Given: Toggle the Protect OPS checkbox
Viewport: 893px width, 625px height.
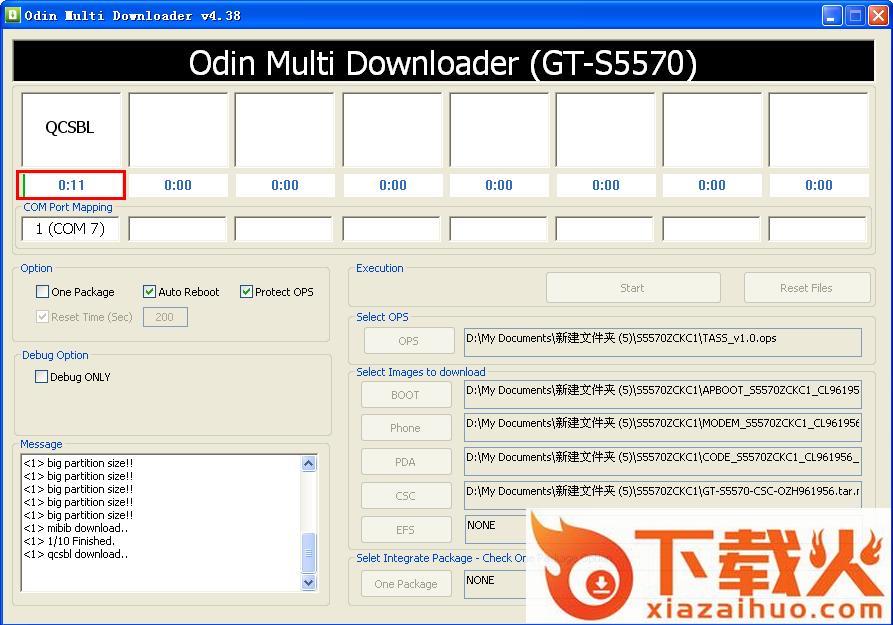Looking at the screenshot, I should point(246,292).
